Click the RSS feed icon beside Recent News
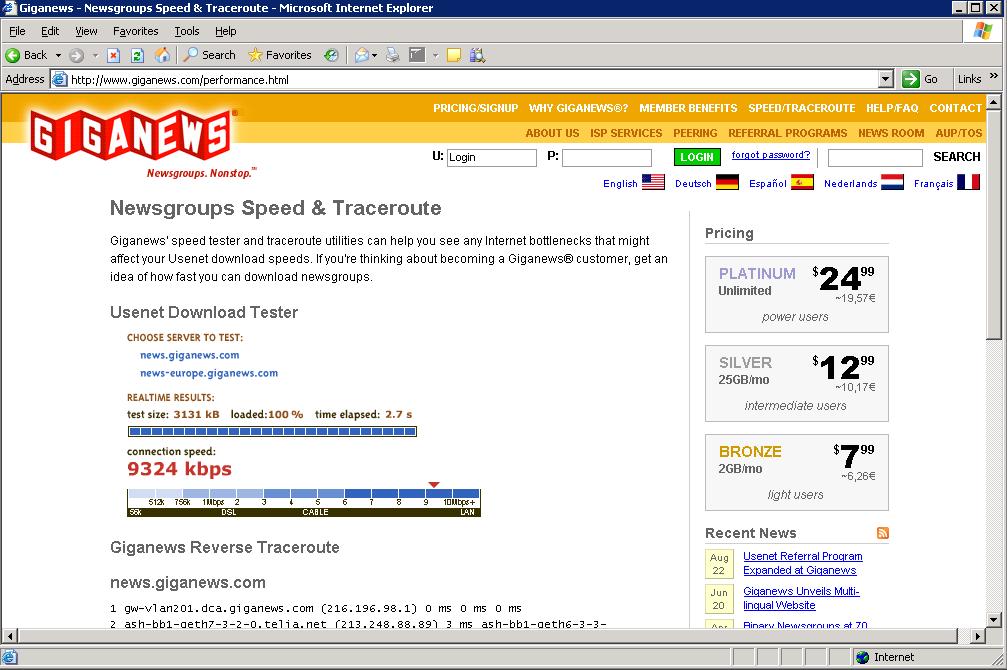Viewport: 1007px width, 670px height. pyautogui.click(x=882, y=533)
